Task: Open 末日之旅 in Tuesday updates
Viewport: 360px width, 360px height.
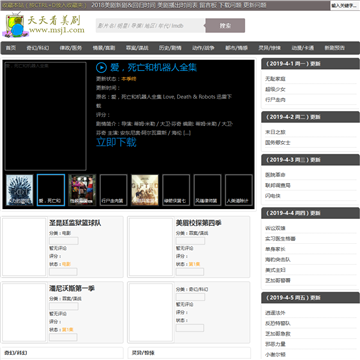Action: tap(275, 132)
